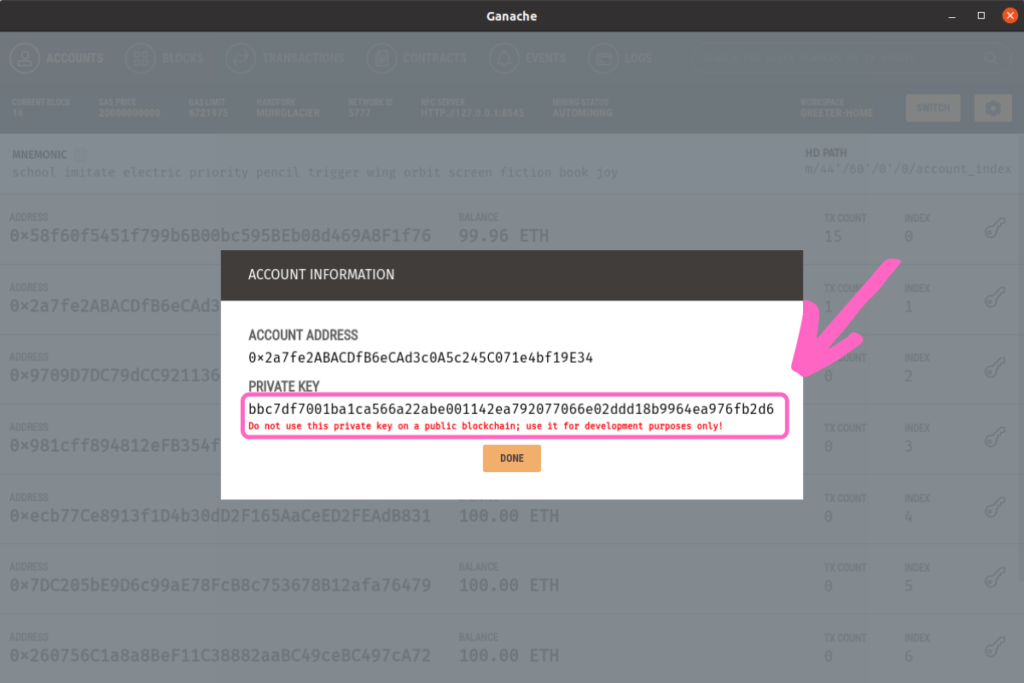Viewport: 1024px width, 683px height.
Task: Minimize the Ganache window
Action: [x=952, y=16]
